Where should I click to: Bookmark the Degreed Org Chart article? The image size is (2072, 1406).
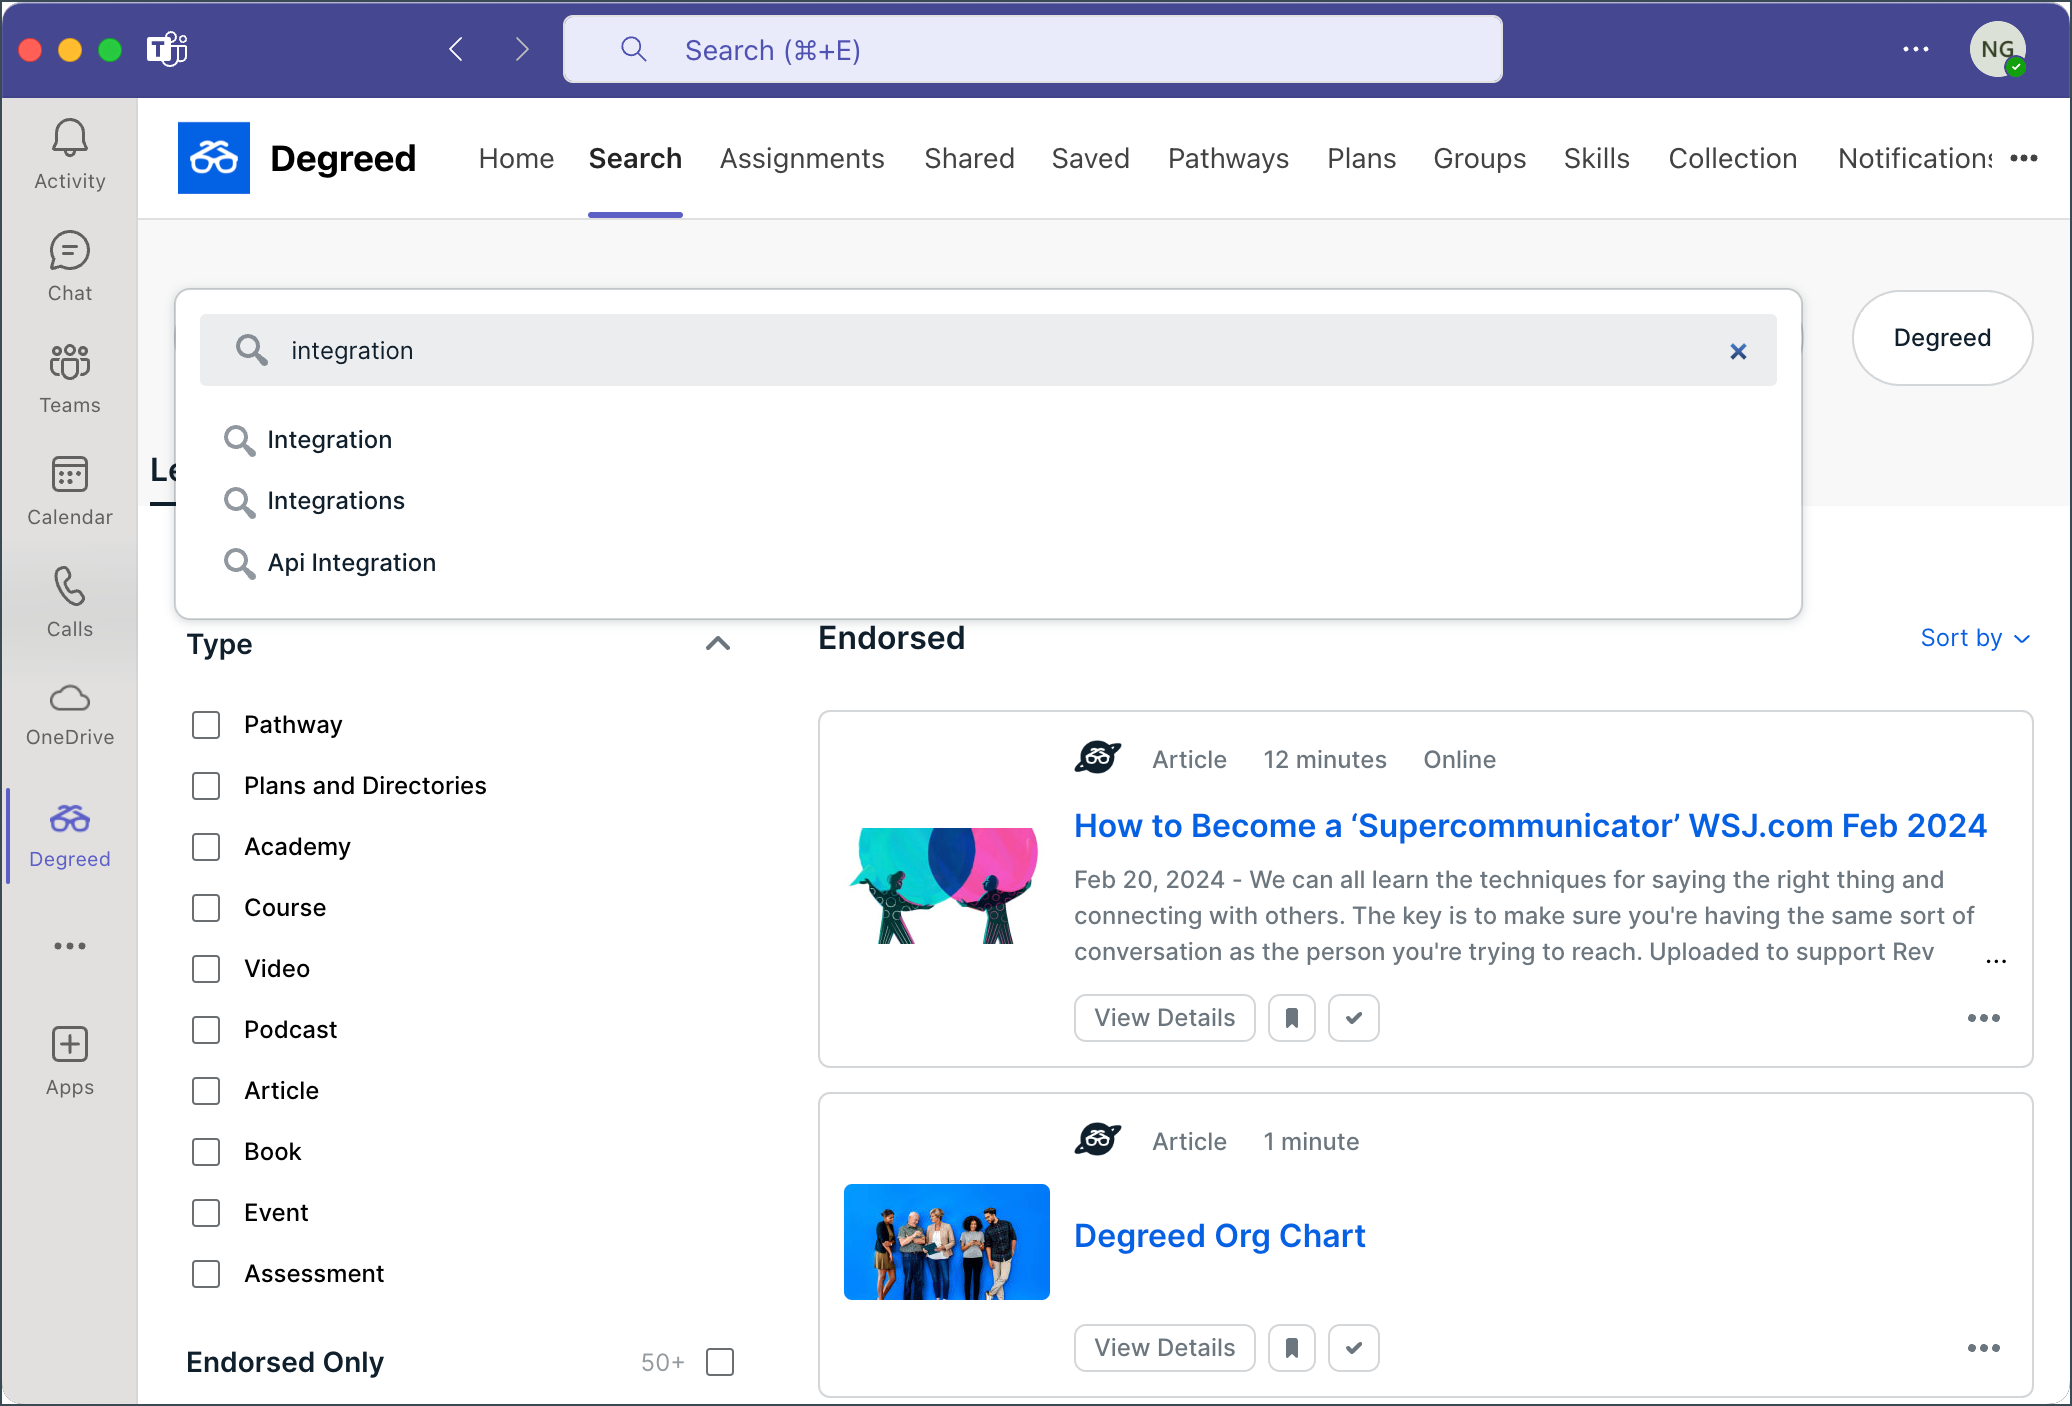[x=1291, y=1348]
